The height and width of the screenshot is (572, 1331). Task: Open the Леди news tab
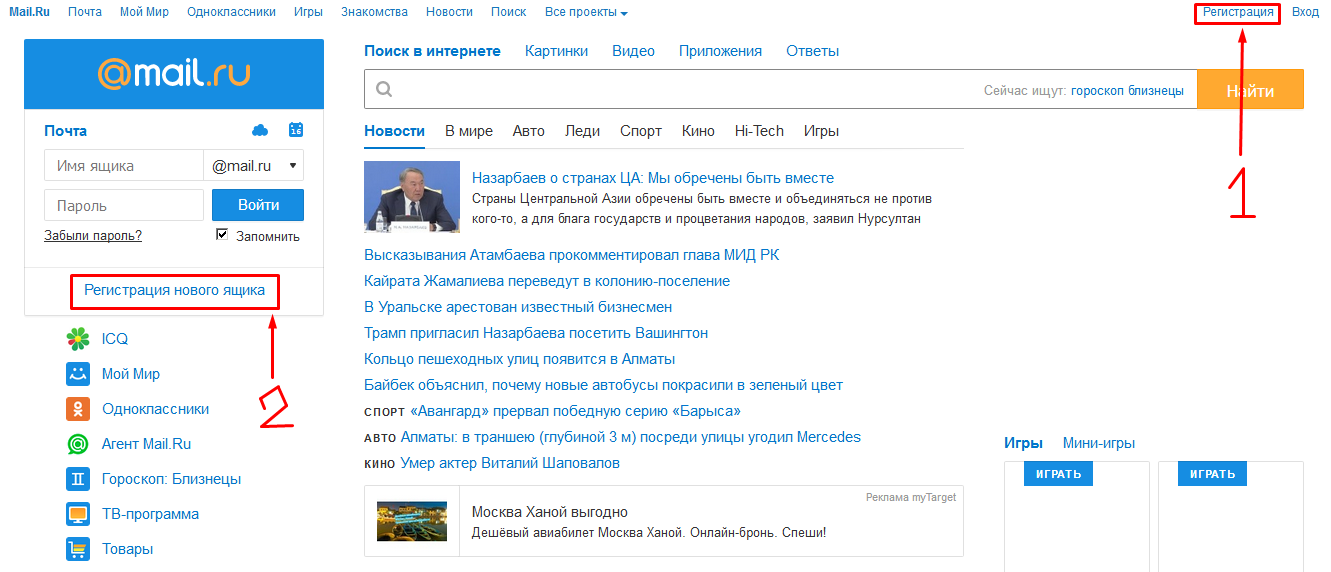pyautogui.click(x=582, y=131)
